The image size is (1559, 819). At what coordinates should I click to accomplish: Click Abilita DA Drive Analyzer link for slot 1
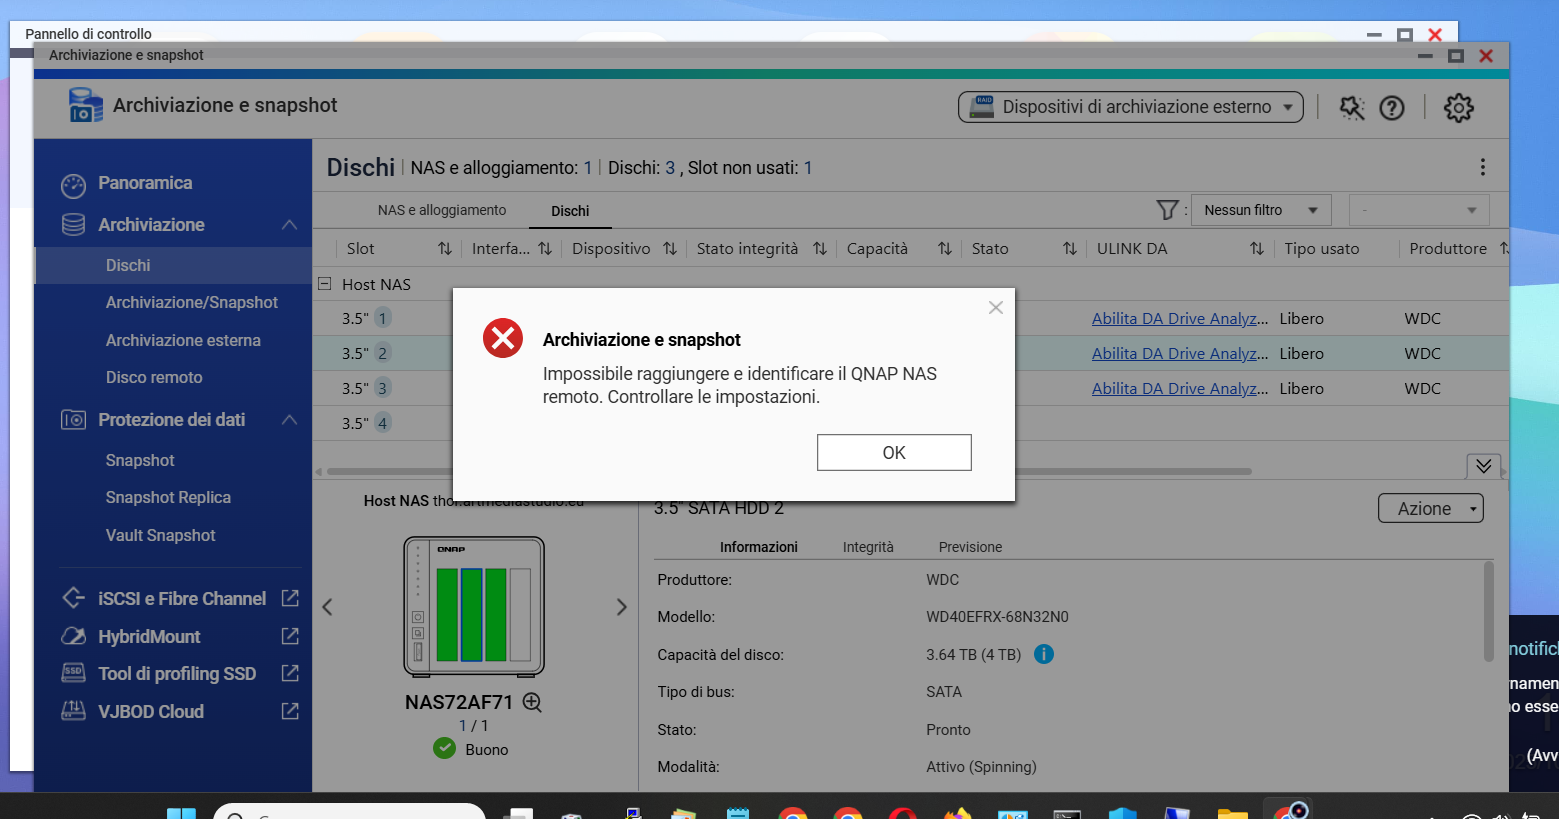pyautogui.click(x=1179, y=319)
